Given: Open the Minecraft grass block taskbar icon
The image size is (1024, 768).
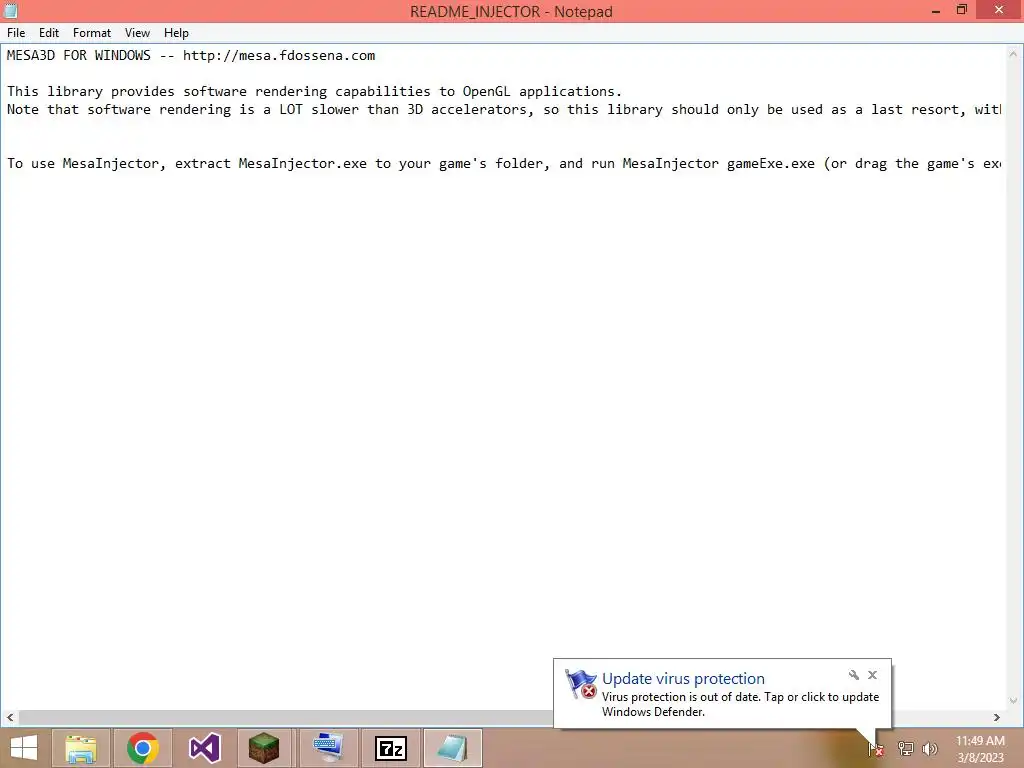Looking at the screenshot, I should point(264,748).
